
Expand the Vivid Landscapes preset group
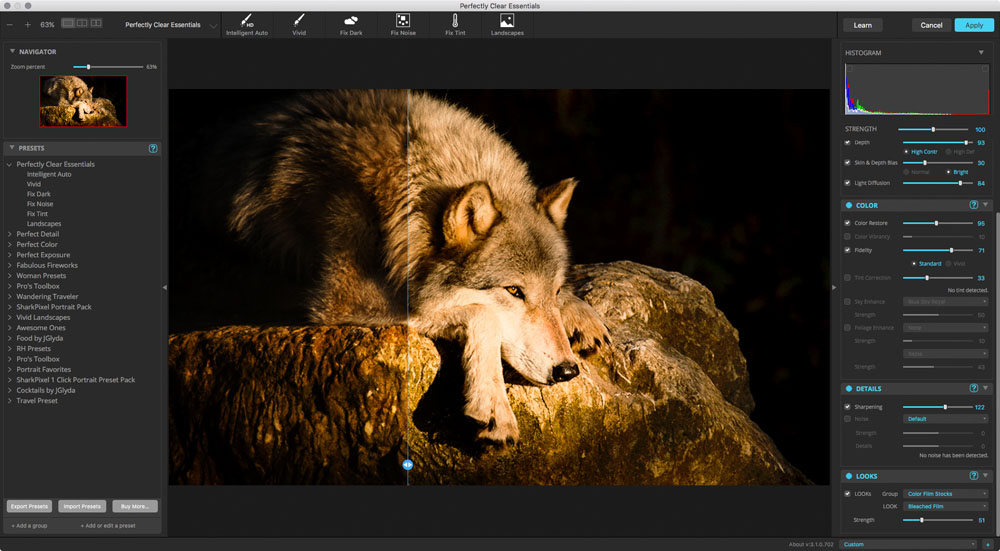pos(10,318)
